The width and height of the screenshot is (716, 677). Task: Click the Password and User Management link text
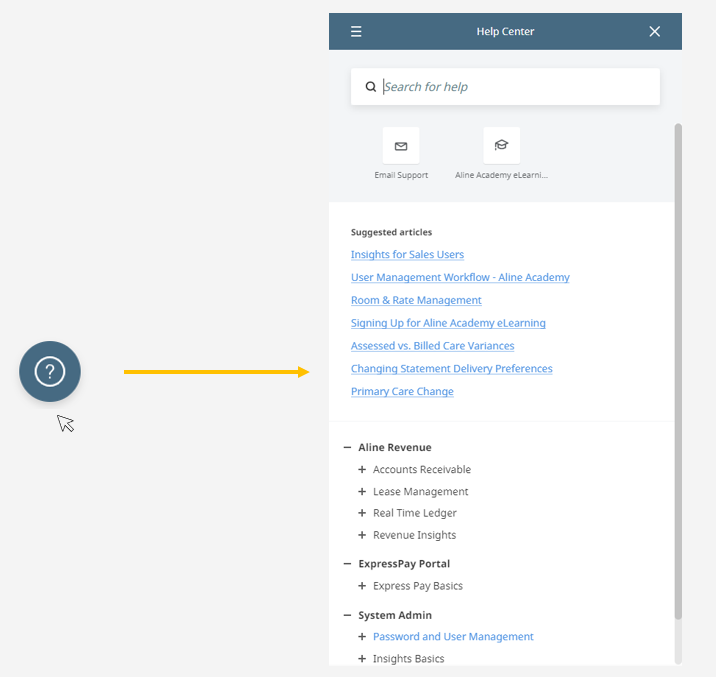[x=453, y=636]
